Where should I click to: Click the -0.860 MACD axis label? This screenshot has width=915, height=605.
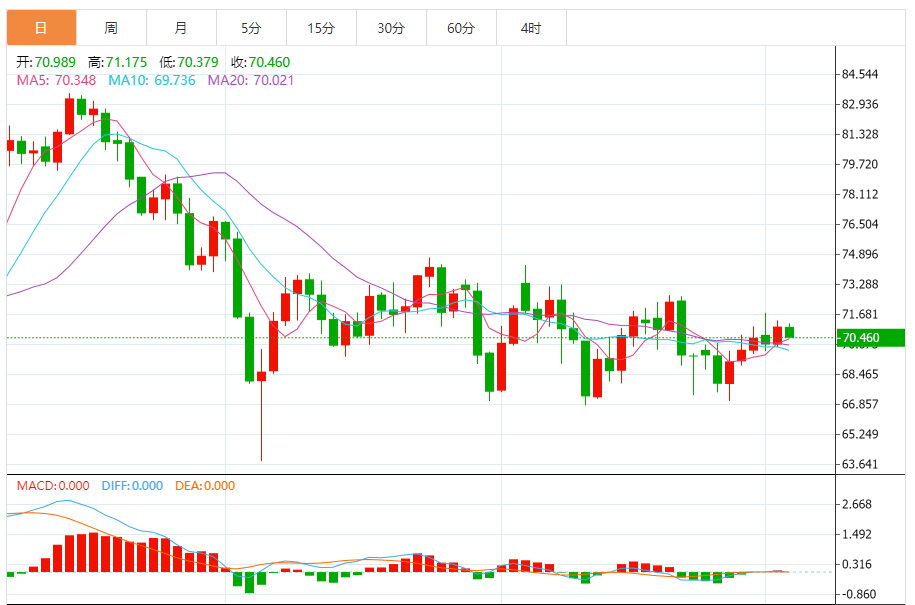[x=857, y=594]
